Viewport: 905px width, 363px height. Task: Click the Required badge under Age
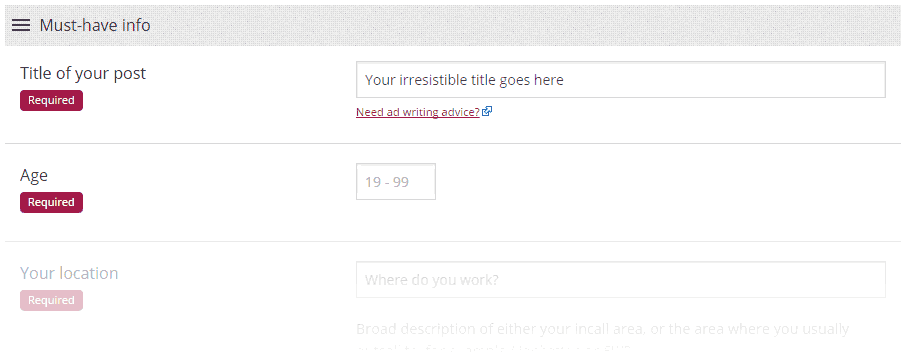(x=51, y=203)
